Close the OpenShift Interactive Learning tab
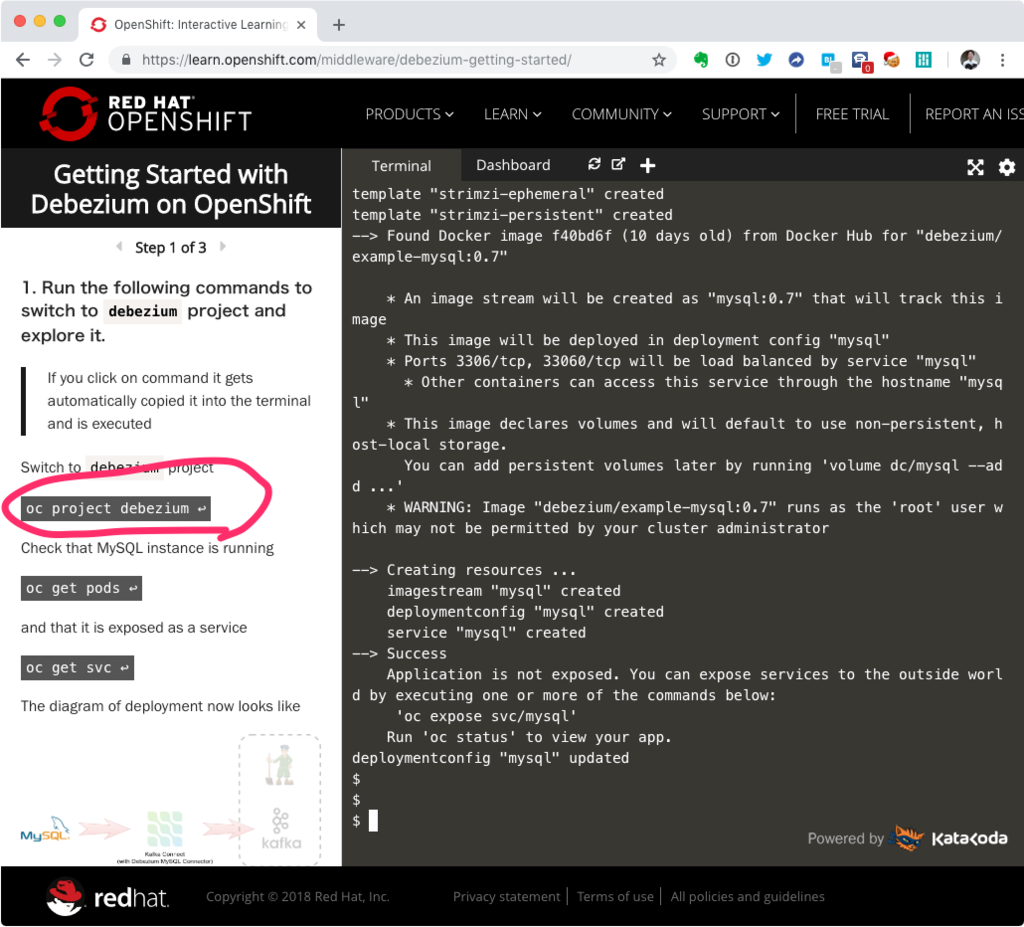Screen dimensions: 1024x927 pyautogui.click(x=301, y=25)
